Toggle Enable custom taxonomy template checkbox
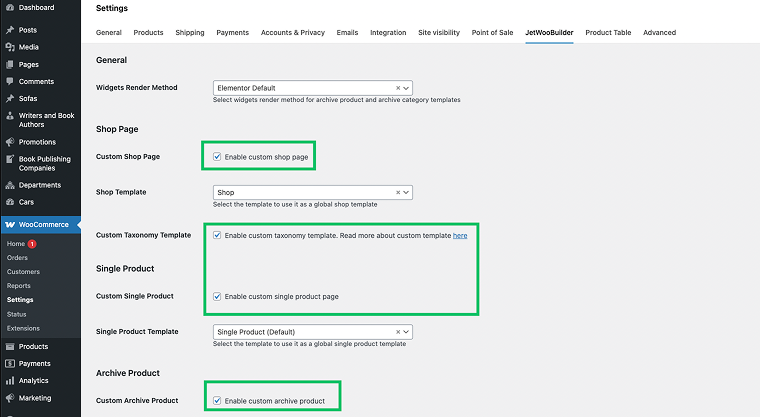Image resolution: width=760 pixels, height=417 pixels. pos(217,235)
